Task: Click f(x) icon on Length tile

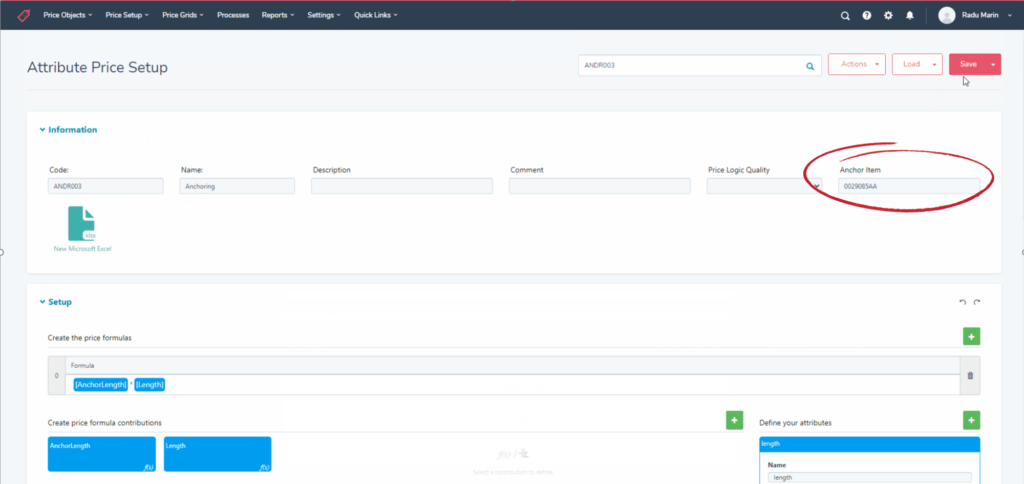Action: [x=264, y=466]
